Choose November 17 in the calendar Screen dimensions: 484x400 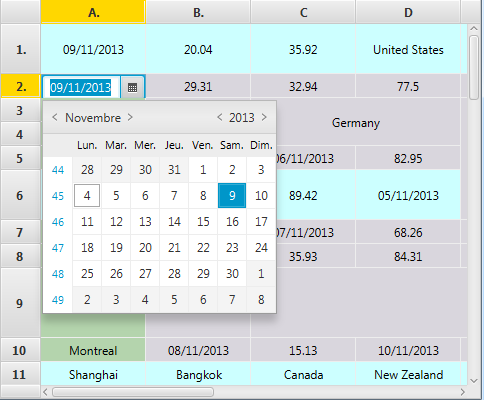261,222
